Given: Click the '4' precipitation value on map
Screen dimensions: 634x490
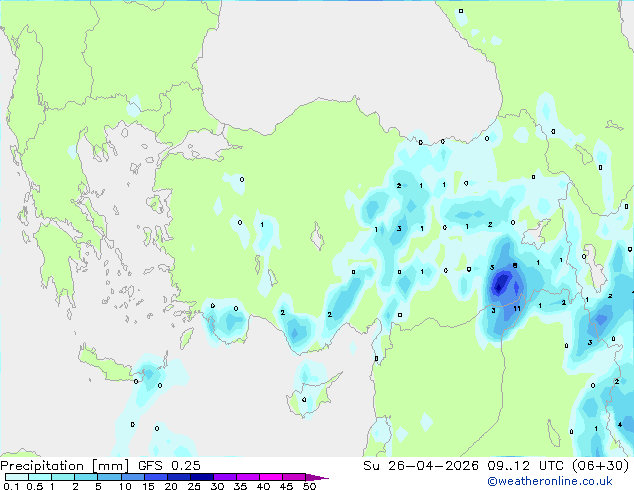Looking at the screenshot, I should [x=619, y=425].
